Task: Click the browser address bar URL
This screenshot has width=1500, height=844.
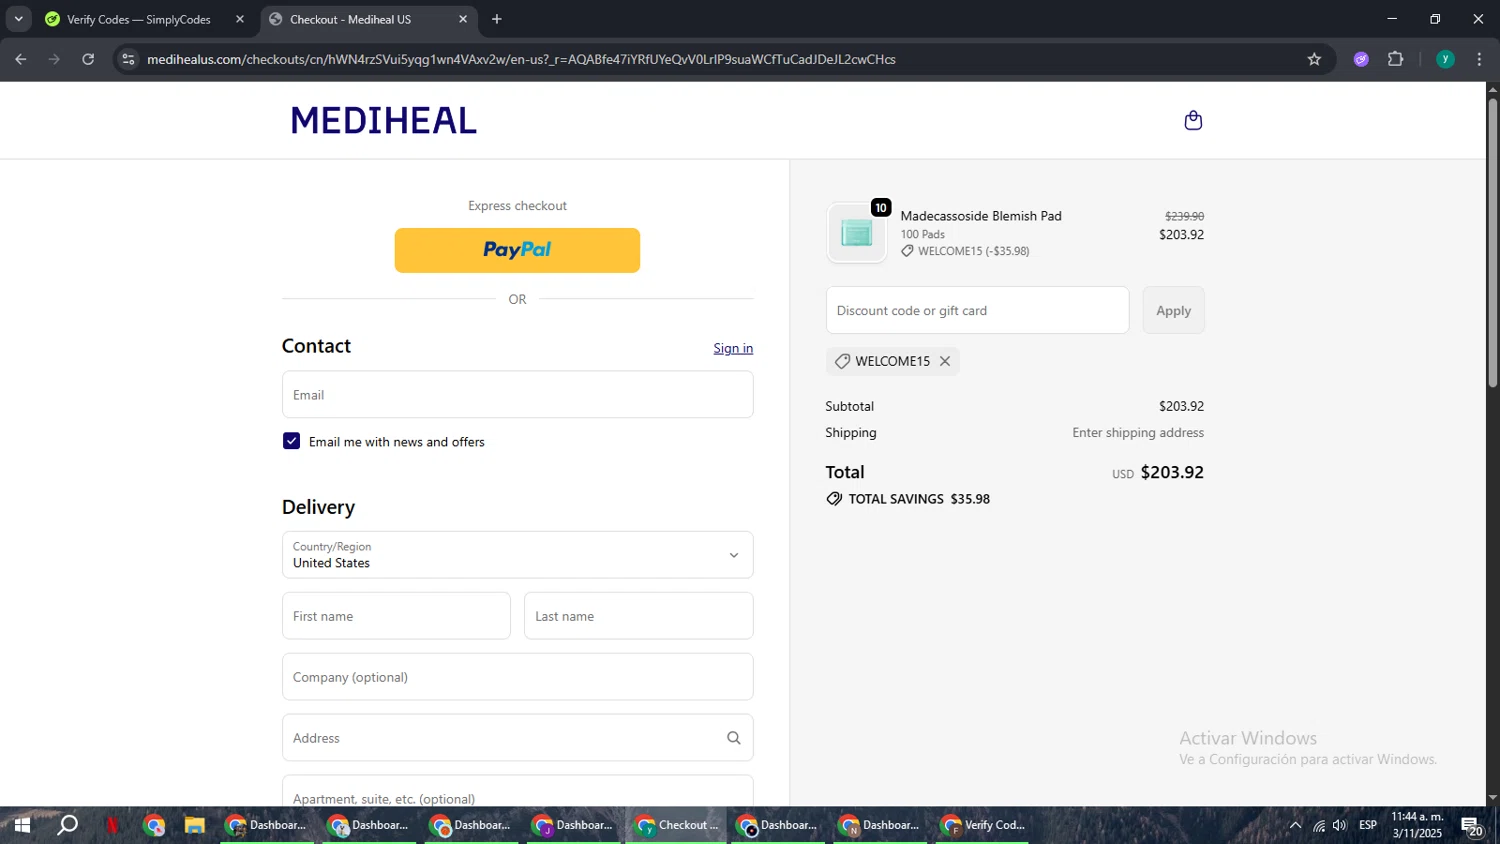Action: click(521, 59)
